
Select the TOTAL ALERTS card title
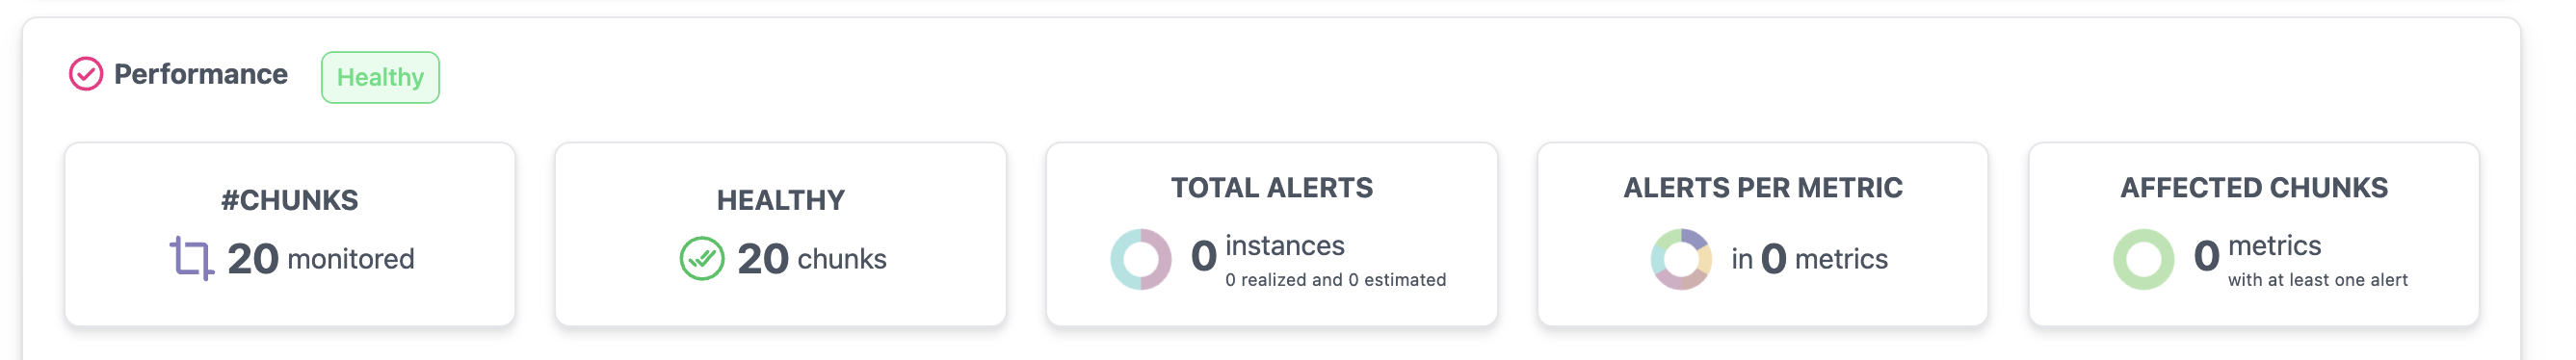point(1272,188)
